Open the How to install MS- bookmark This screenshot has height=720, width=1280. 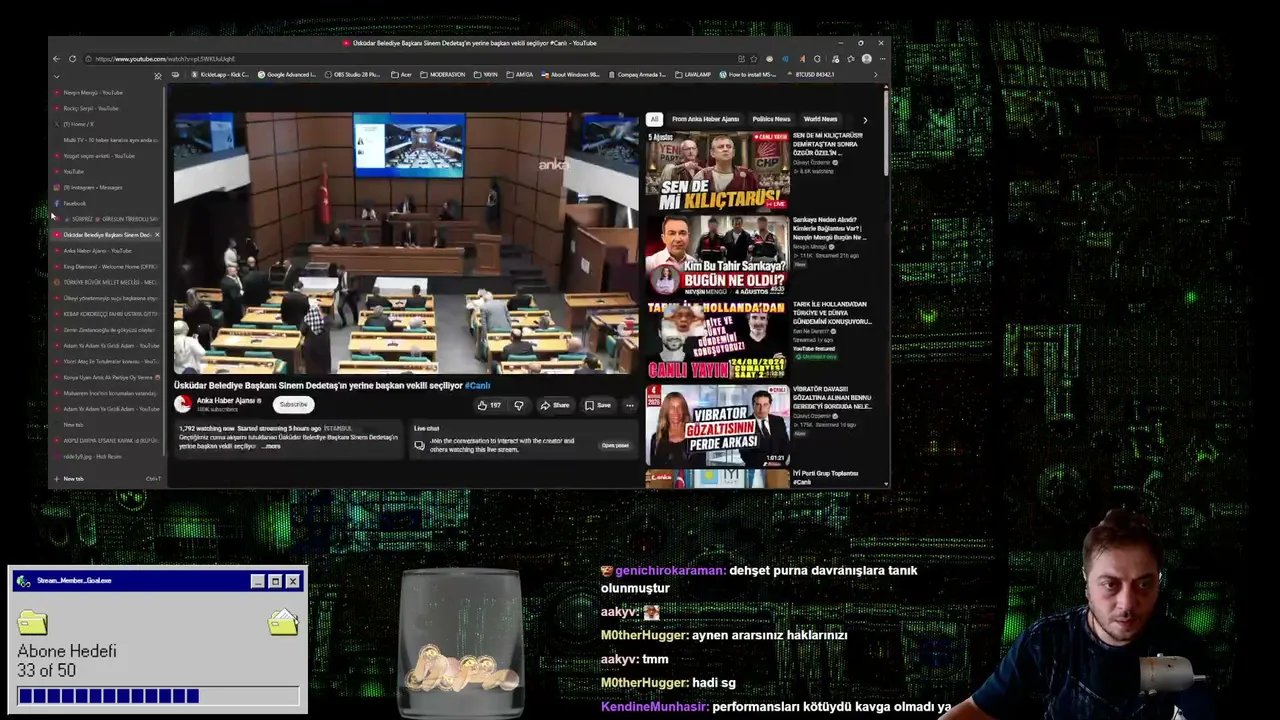(748, 75)
